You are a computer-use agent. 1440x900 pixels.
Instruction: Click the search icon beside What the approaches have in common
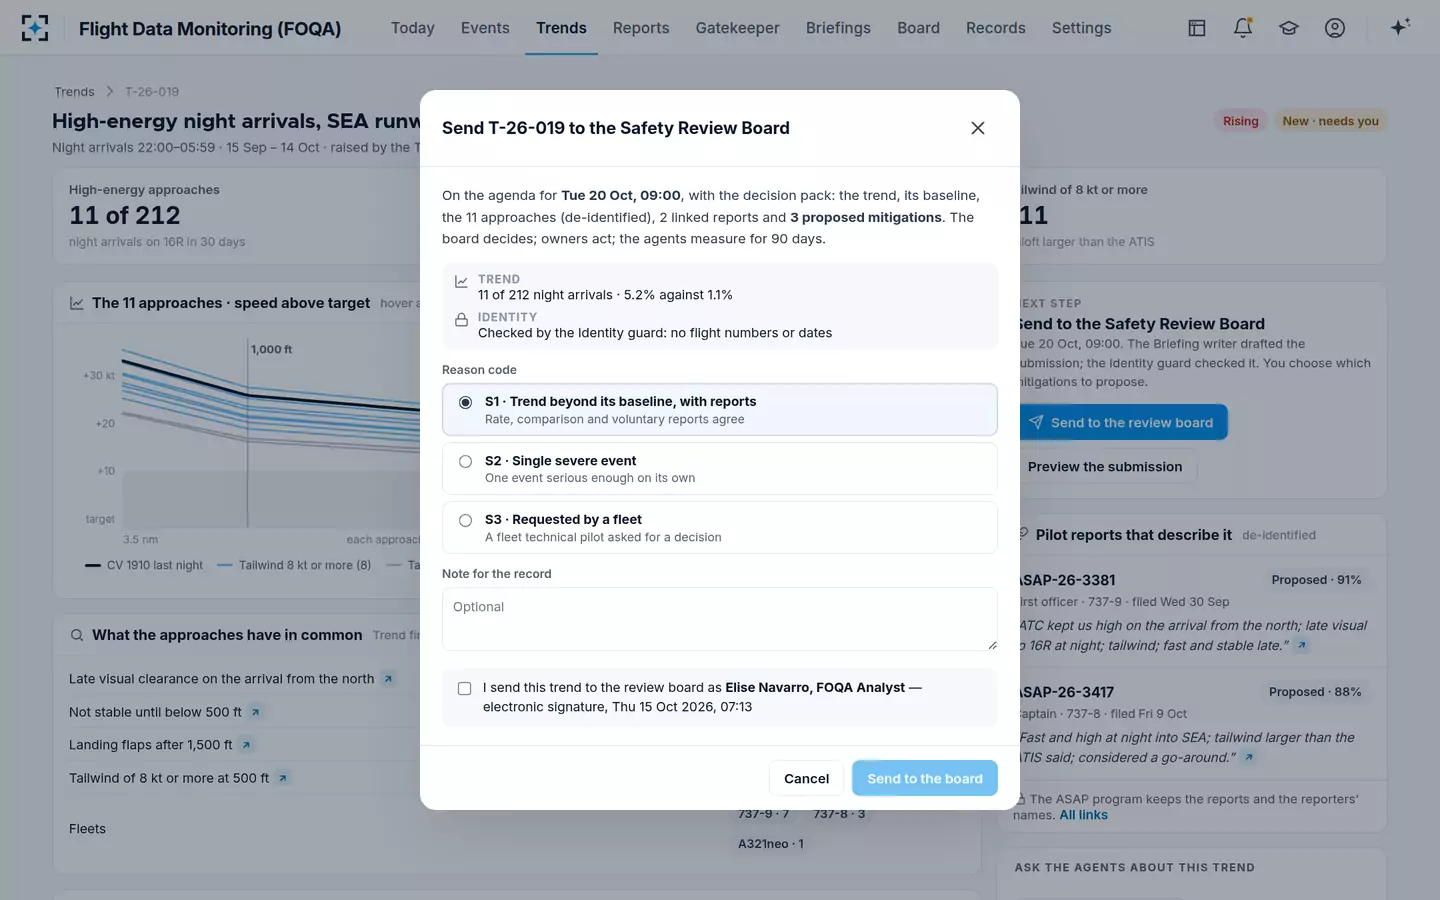tap(76, 635)
